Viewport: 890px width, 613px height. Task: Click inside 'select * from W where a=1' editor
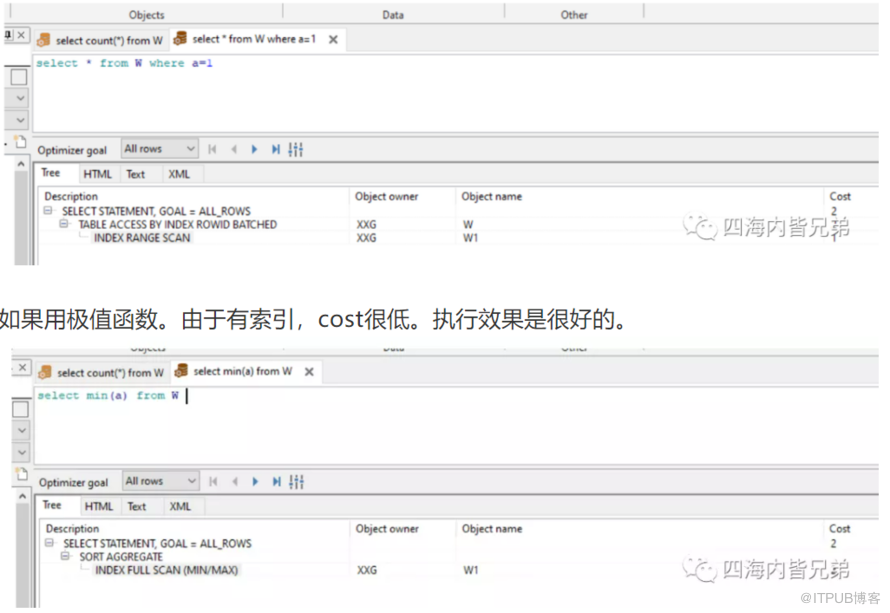(456, 94)
